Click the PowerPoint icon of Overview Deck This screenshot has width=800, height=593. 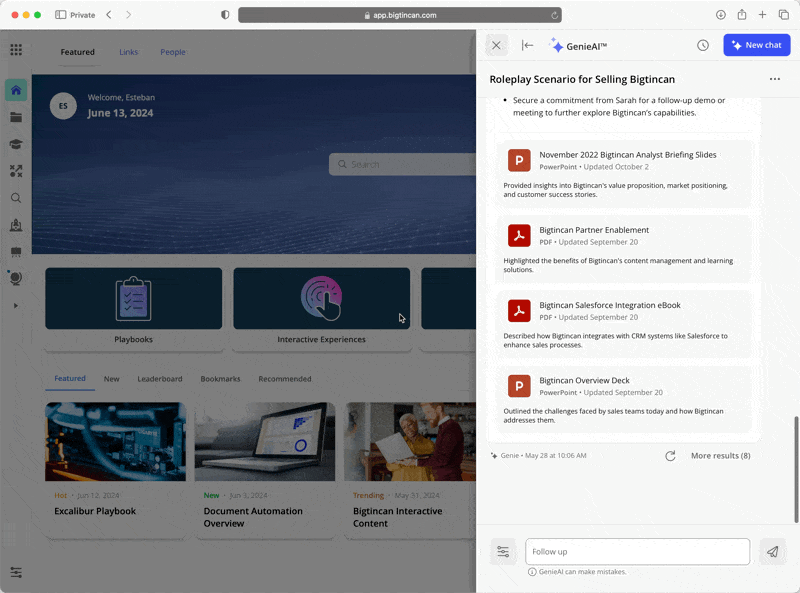pos(519,386)
